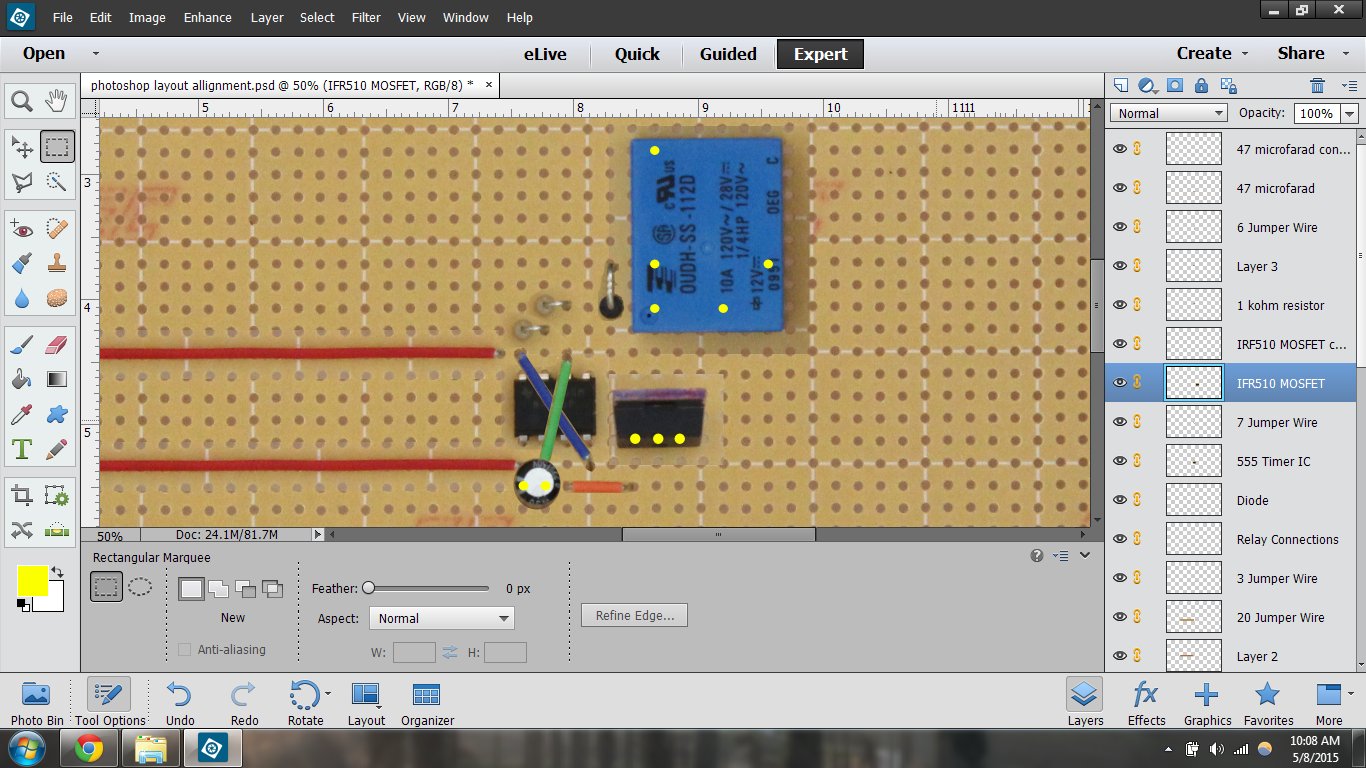This screenshot has height=768, width=1366.
Task: Create a new layer in Layers panel
Action: click(1121, 86)
